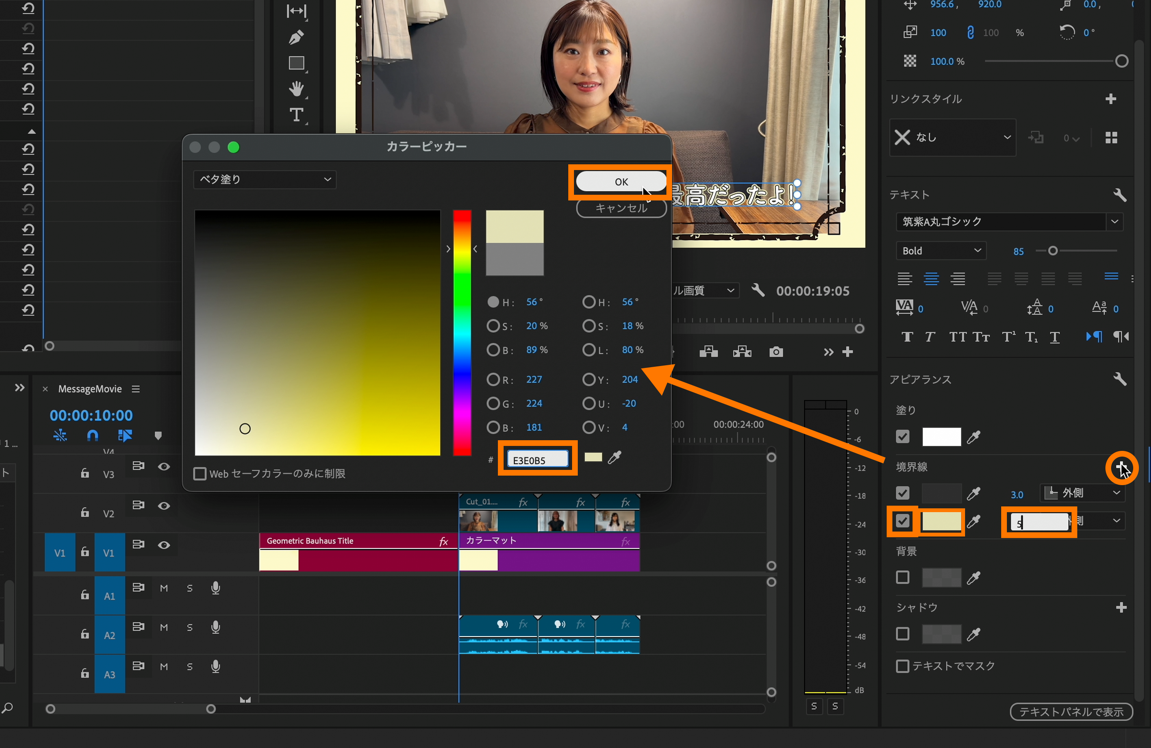Click the second stroke color swatch
Image resolution: width=1151 pixels, height=748 pixels.
coord(942,521)
